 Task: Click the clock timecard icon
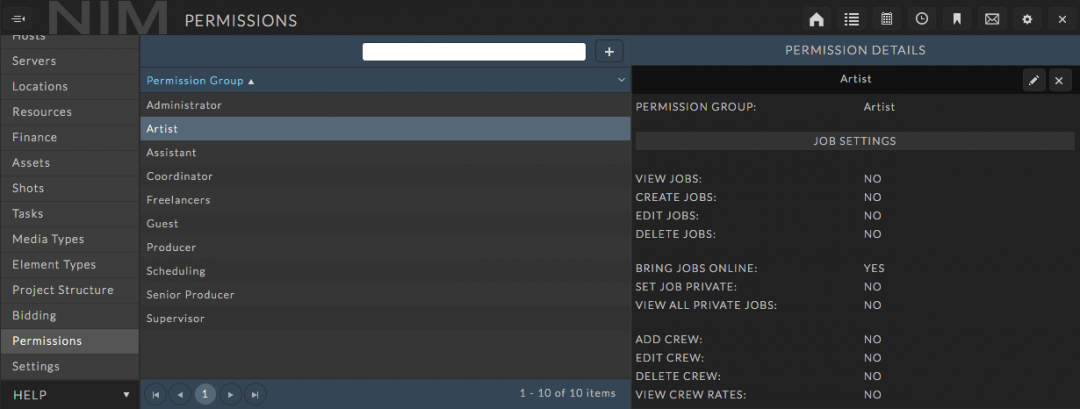921,19
